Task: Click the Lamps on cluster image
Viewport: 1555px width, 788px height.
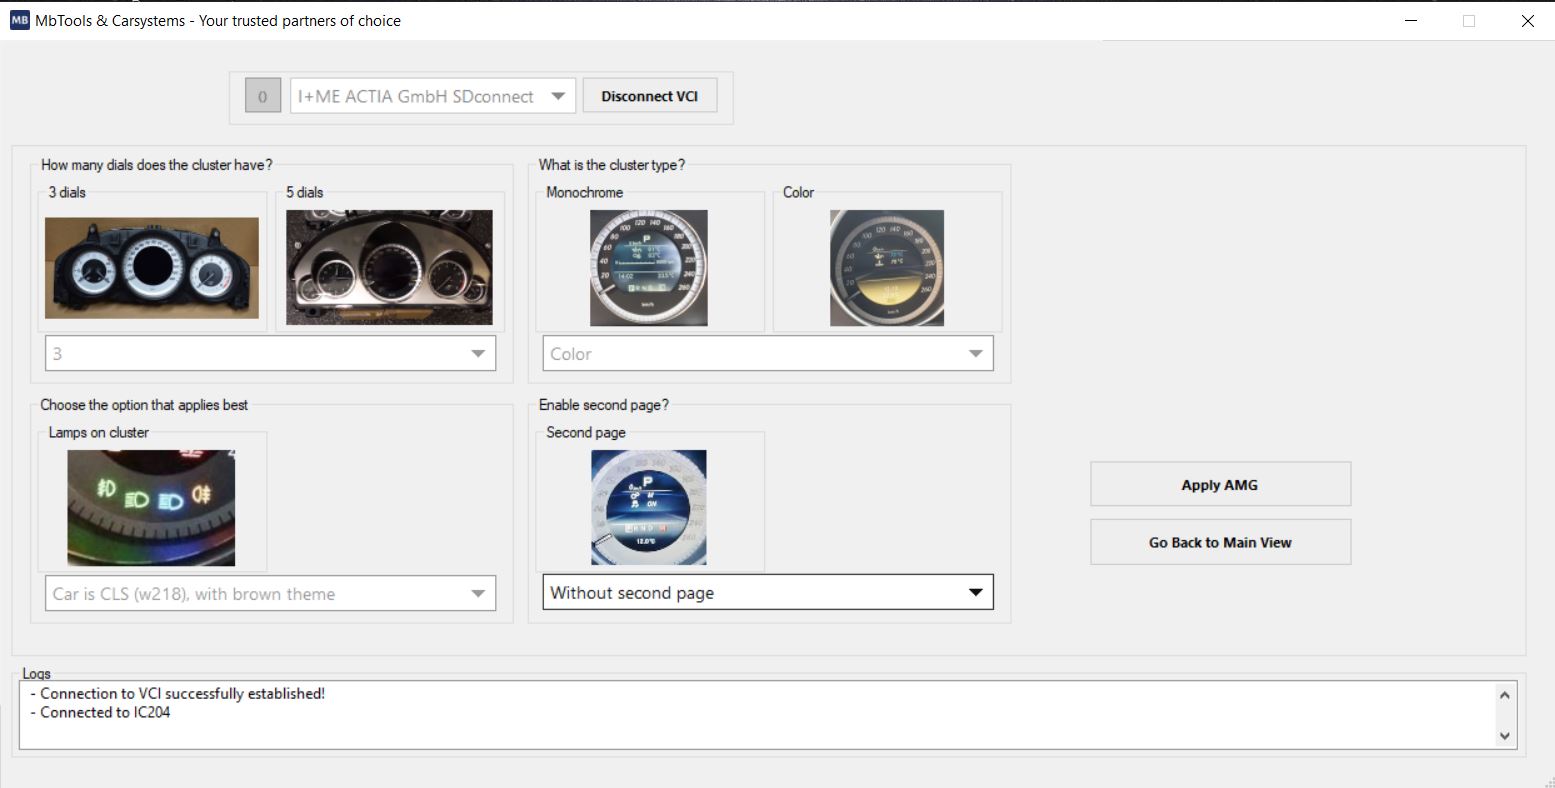Action: coord(149,507)
